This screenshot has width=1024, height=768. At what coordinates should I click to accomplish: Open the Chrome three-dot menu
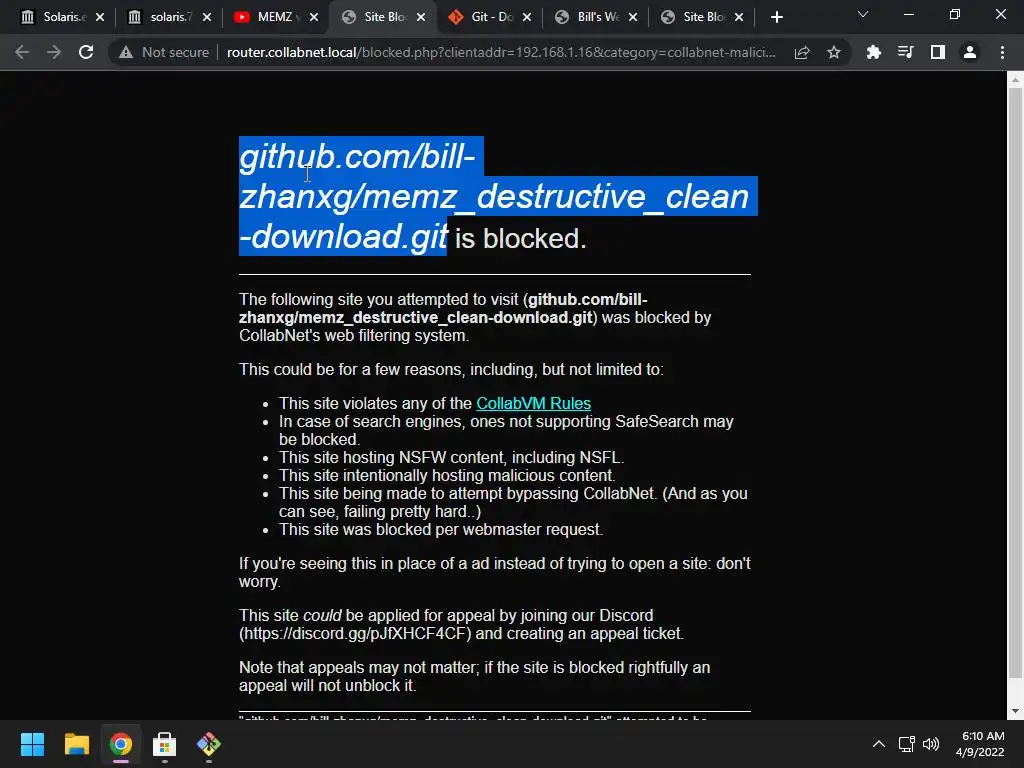pyautogui.click(x=1002, y=52)
